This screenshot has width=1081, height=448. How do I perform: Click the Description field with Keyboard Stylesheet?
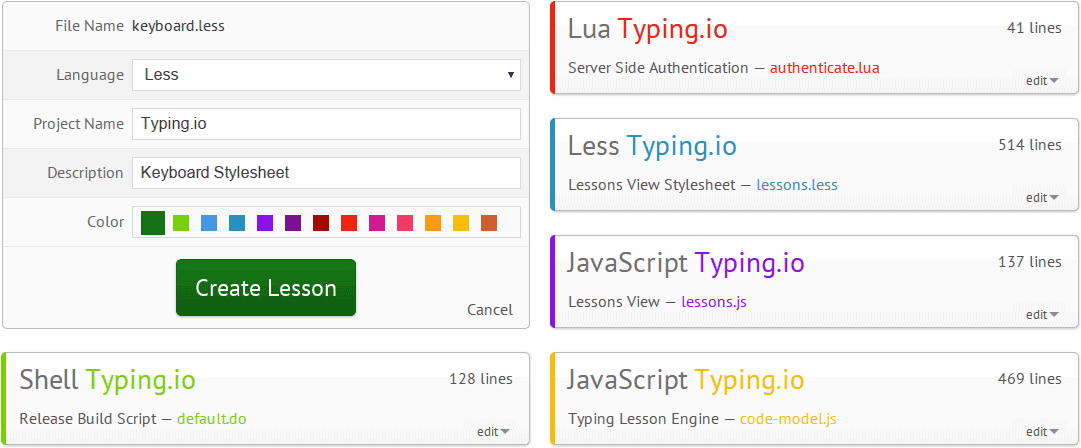pyautogui.click(x=326, y=173)
